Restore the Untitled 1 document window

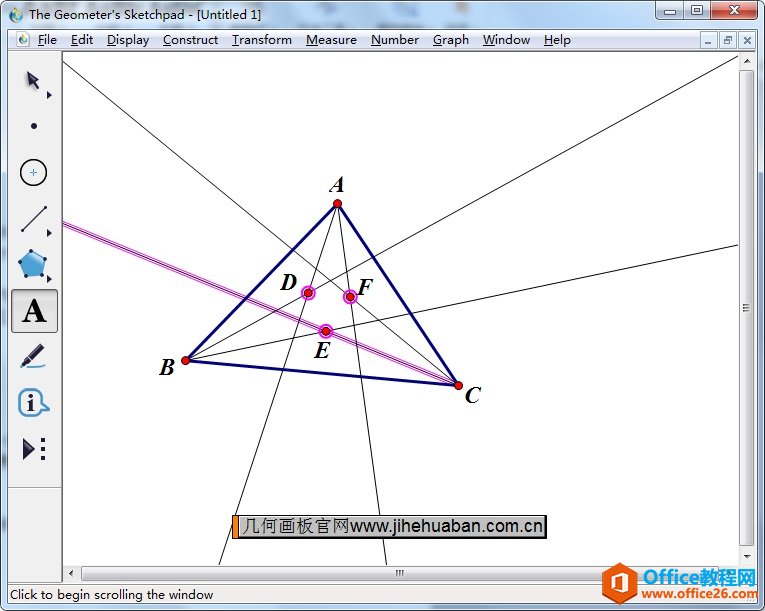coord(728,41)
